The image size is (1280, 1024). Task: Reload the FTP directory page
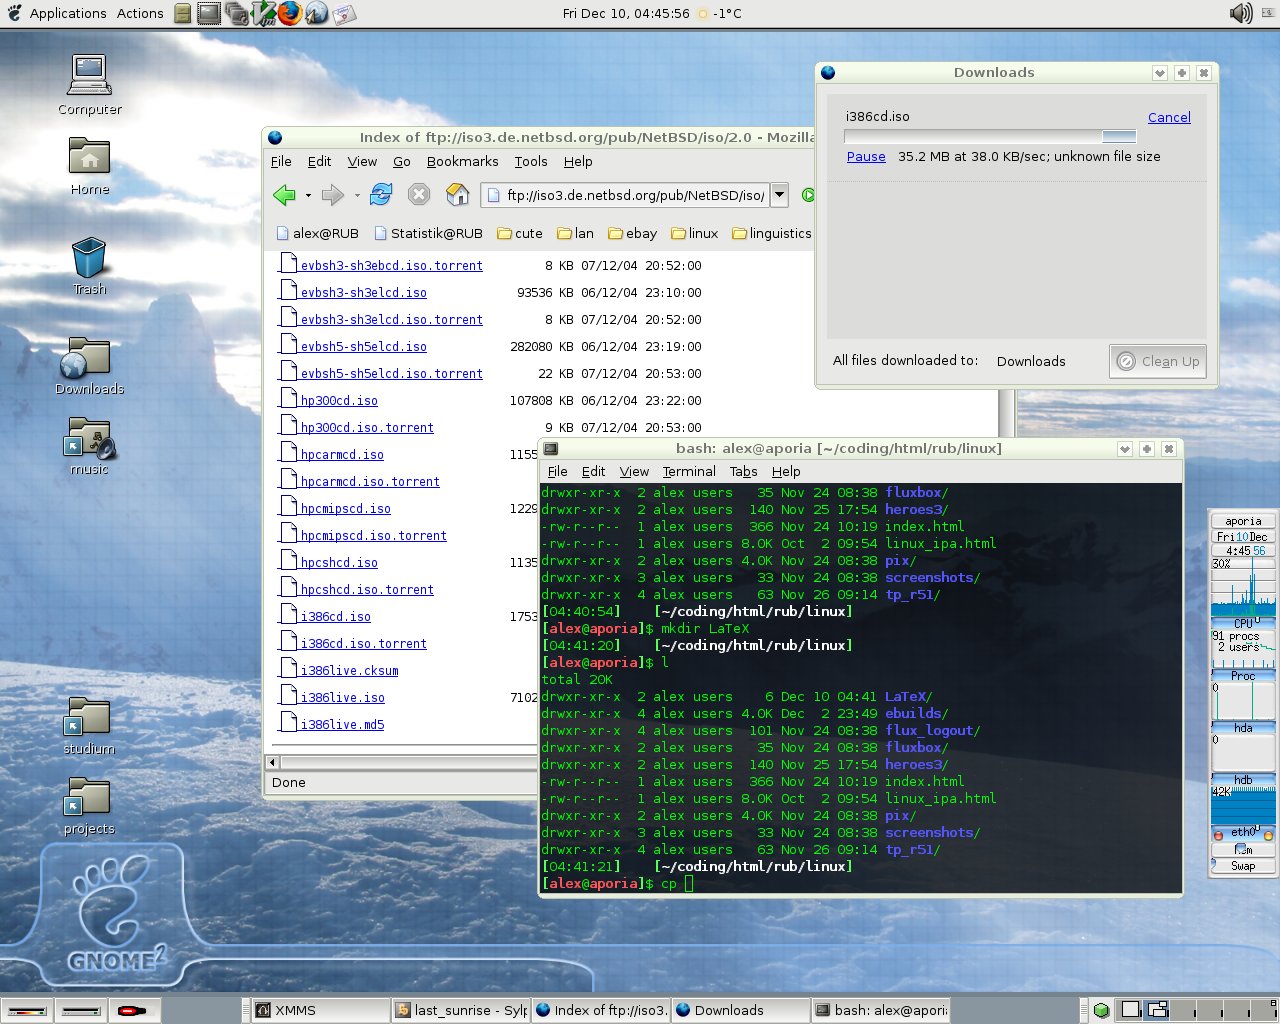pyautogui.click(x=381, y=195)
